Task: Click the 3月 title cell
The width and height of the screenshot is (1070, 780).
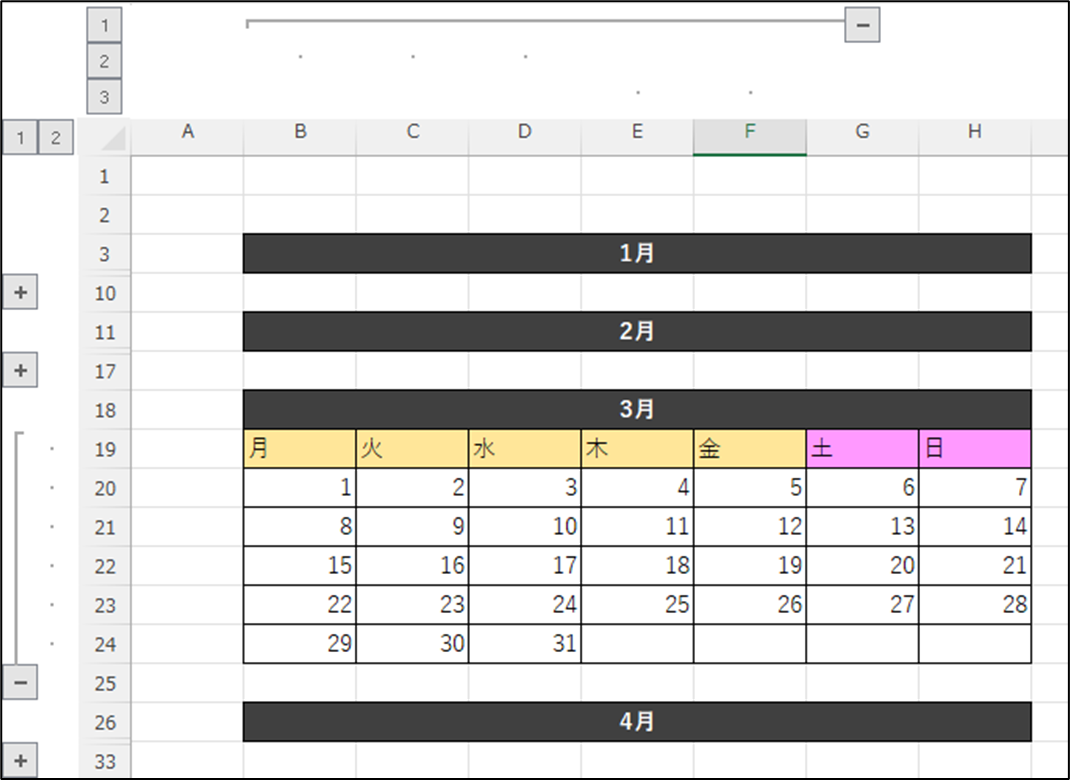Action: click(637, 410)
